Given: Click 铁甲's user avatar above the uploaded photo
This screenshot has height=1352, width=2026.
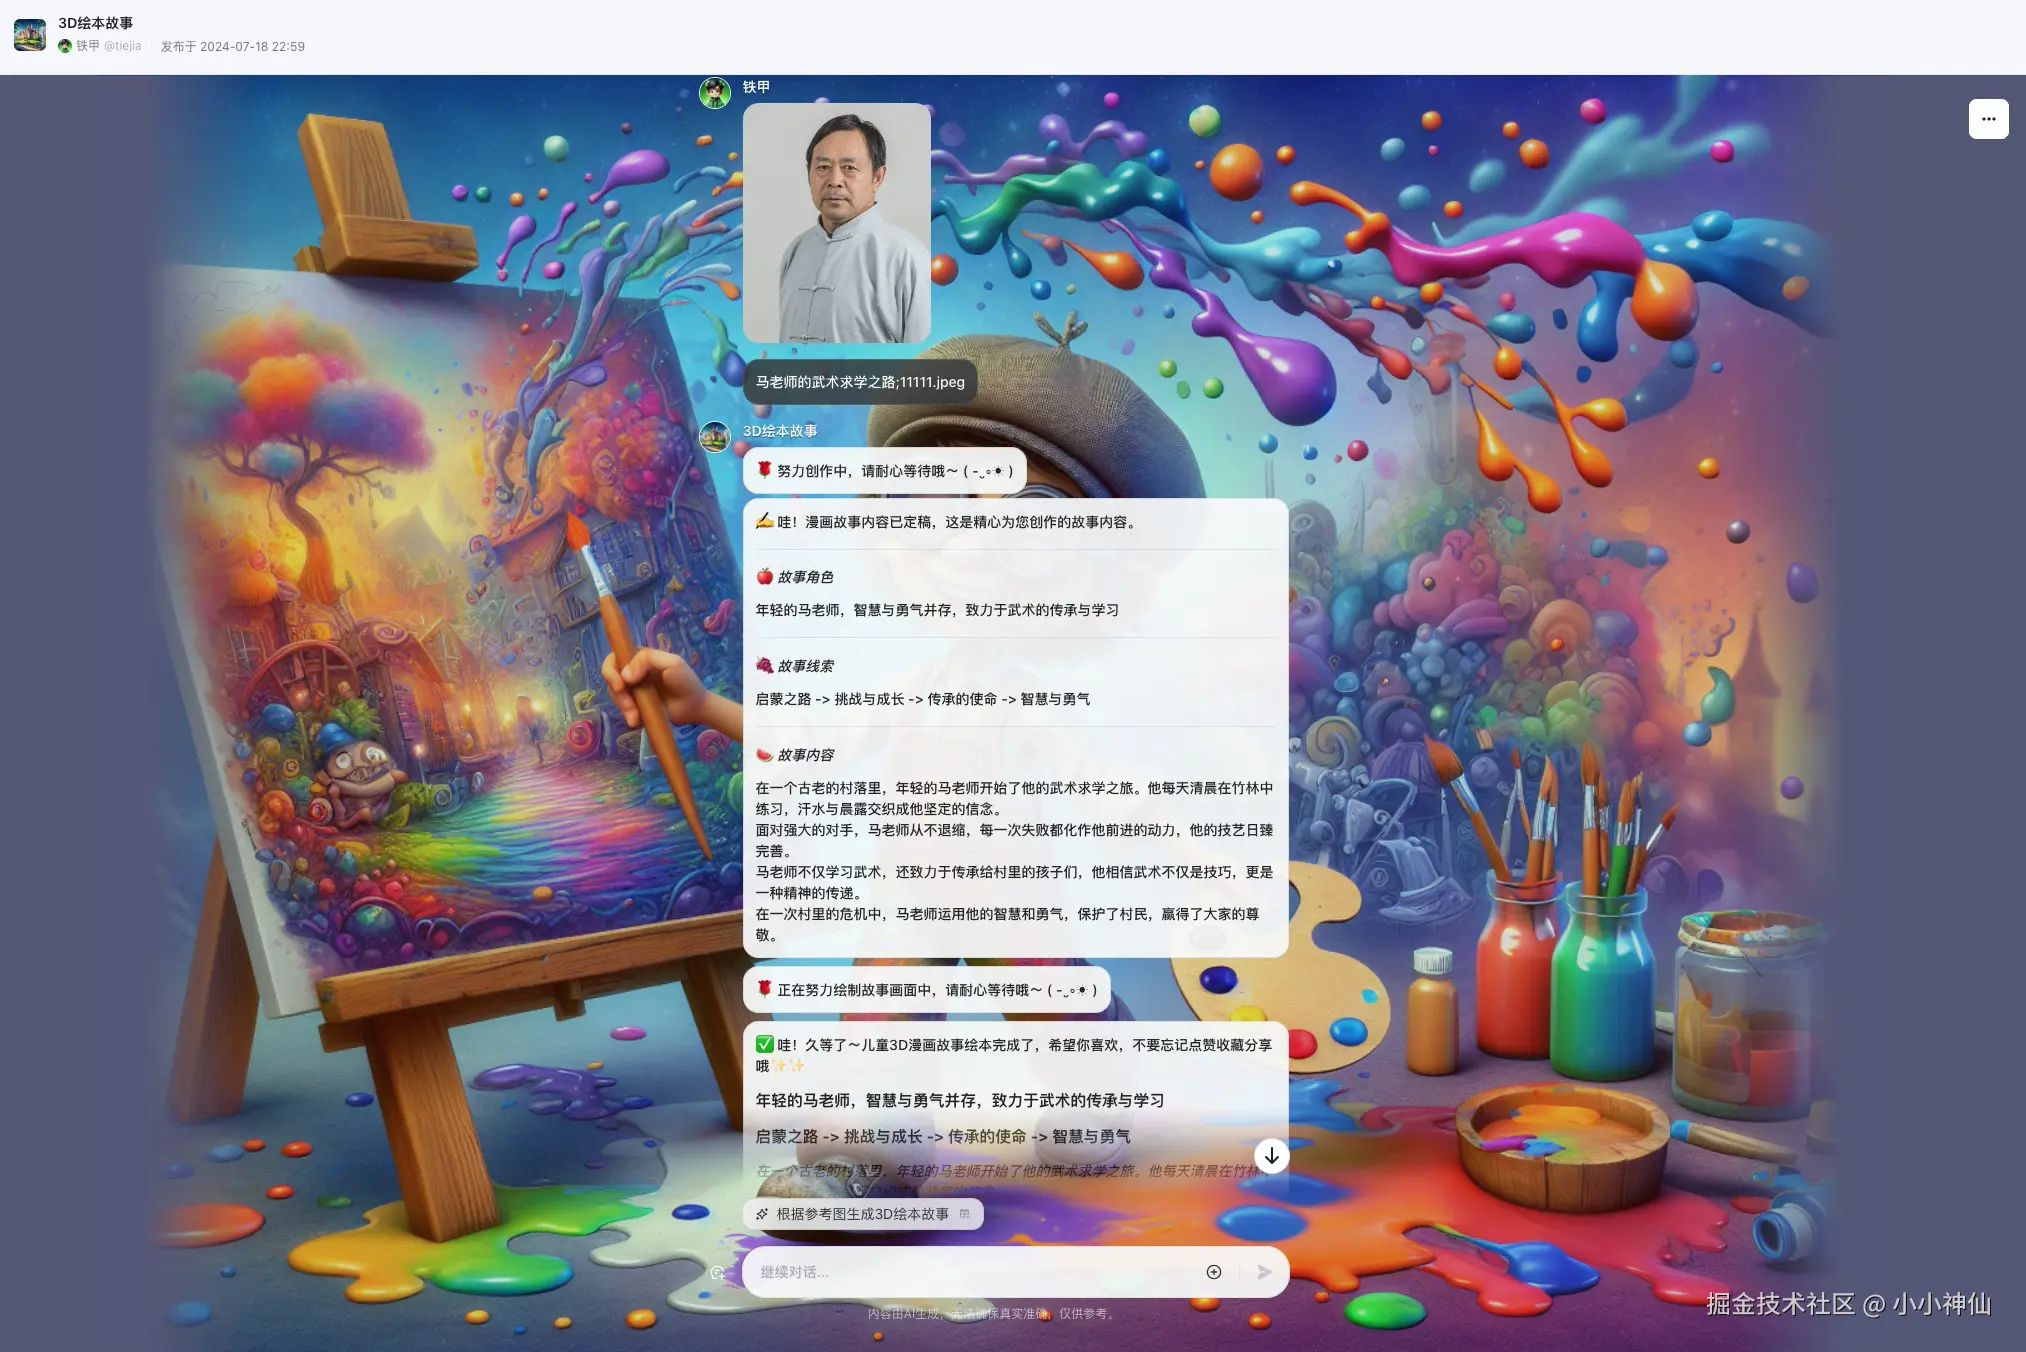Looking at the screenshot, I should click(x=716, y=91).
